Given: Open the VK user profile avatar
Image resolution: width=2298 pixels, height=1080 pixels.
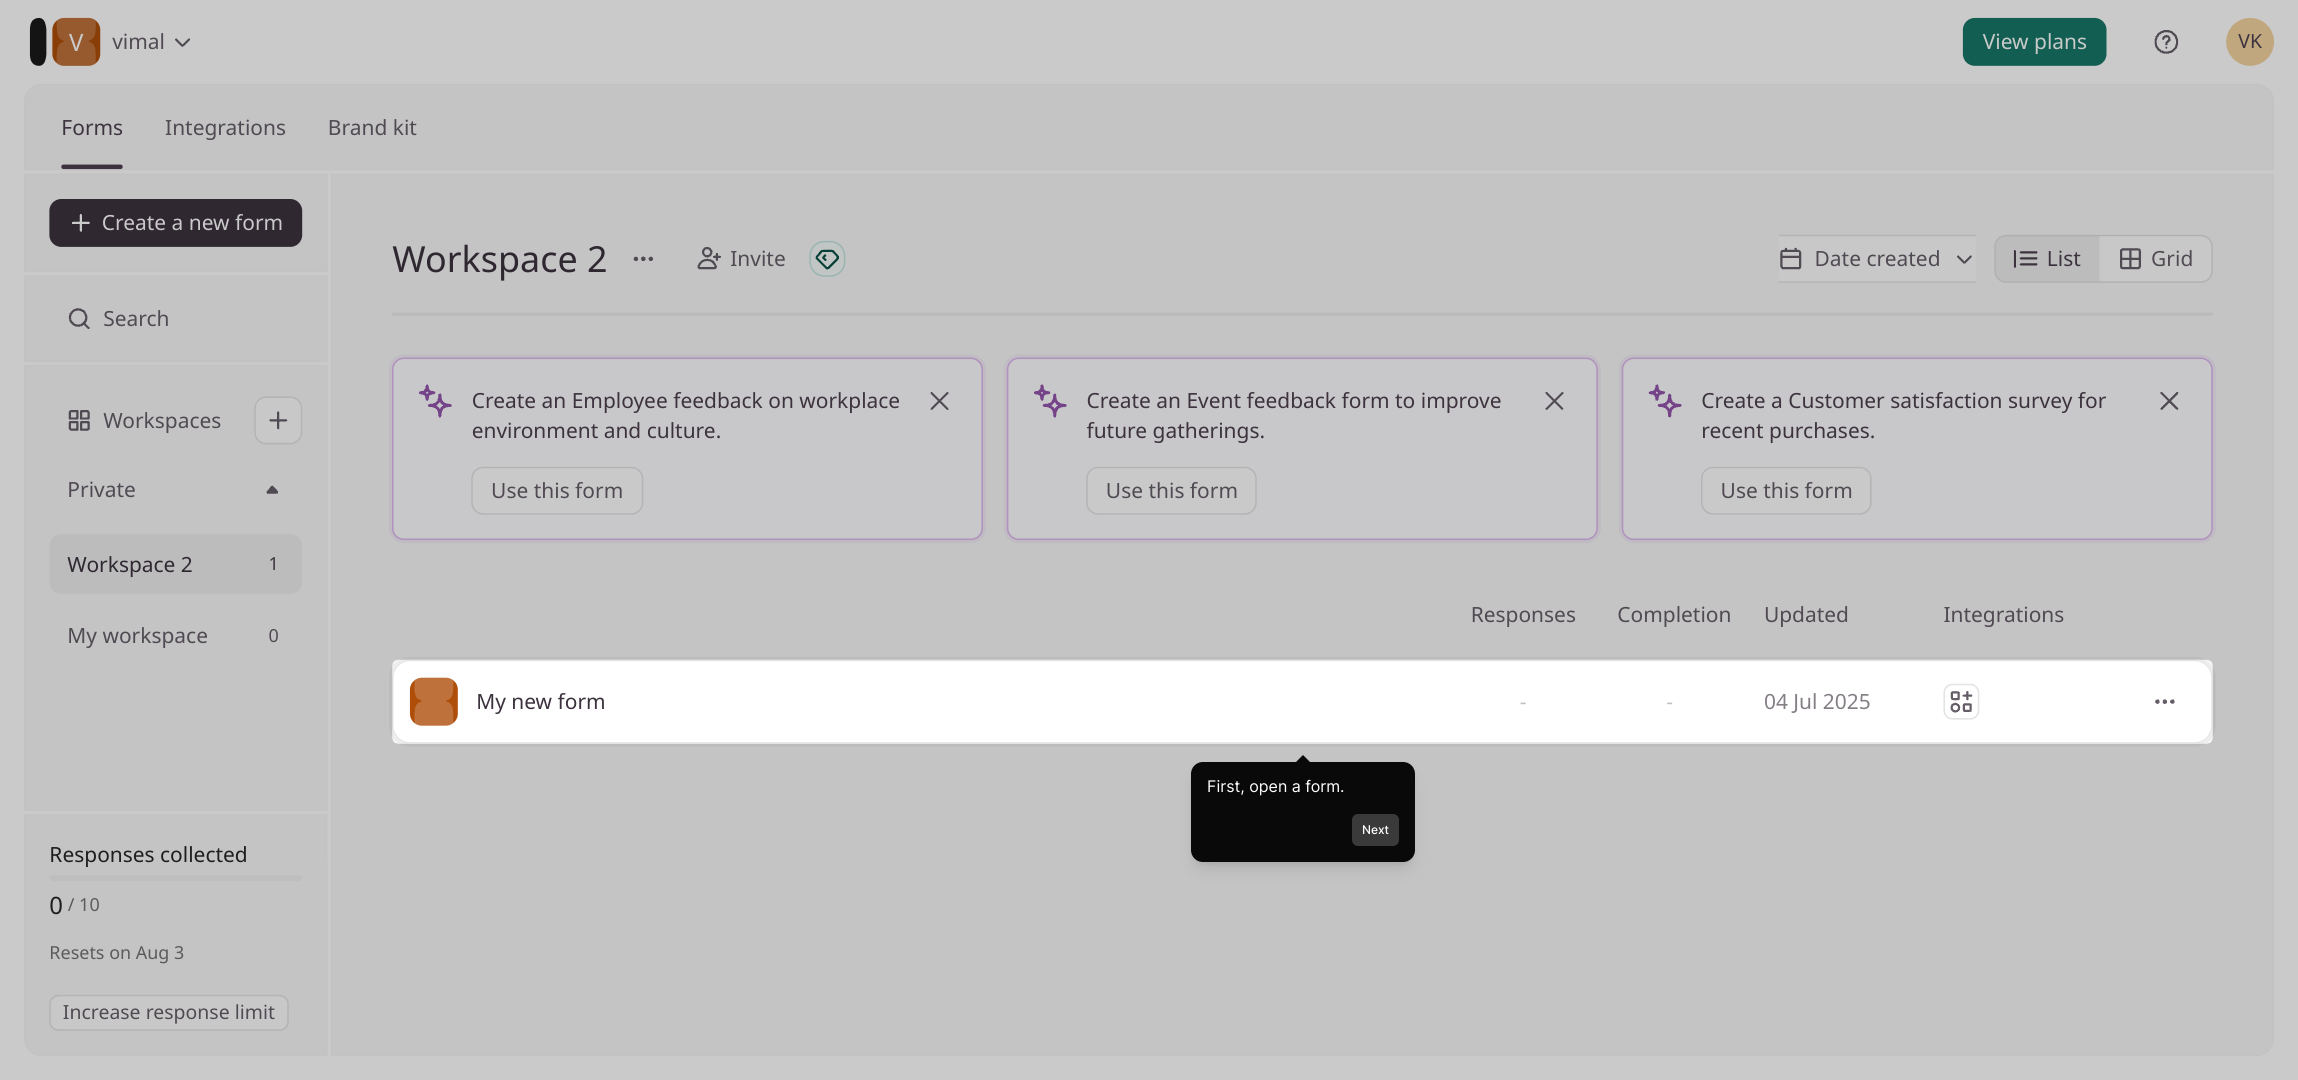Looking at the screenshot, I should coord(2250,42).
